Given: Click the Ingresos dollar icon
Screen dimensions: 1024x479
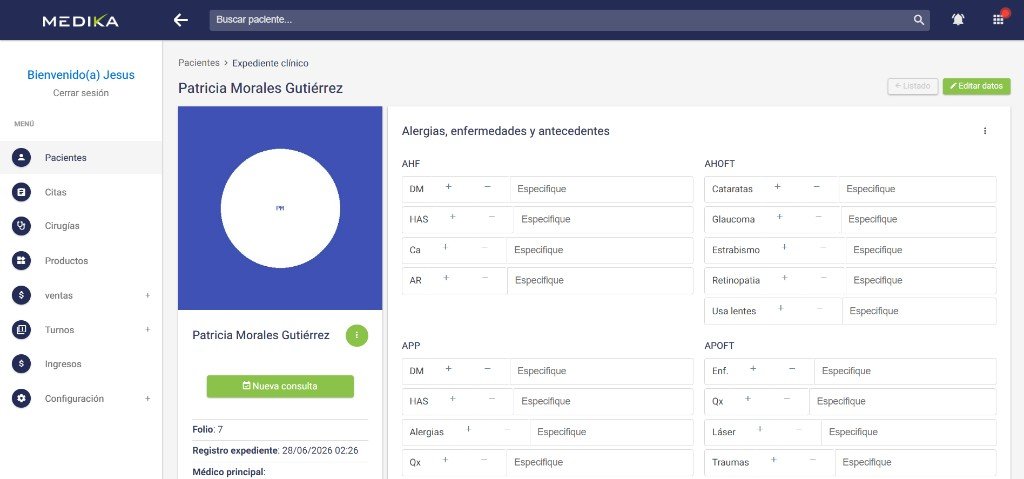Looking at the screenshot, I should (x=22, y=364).
